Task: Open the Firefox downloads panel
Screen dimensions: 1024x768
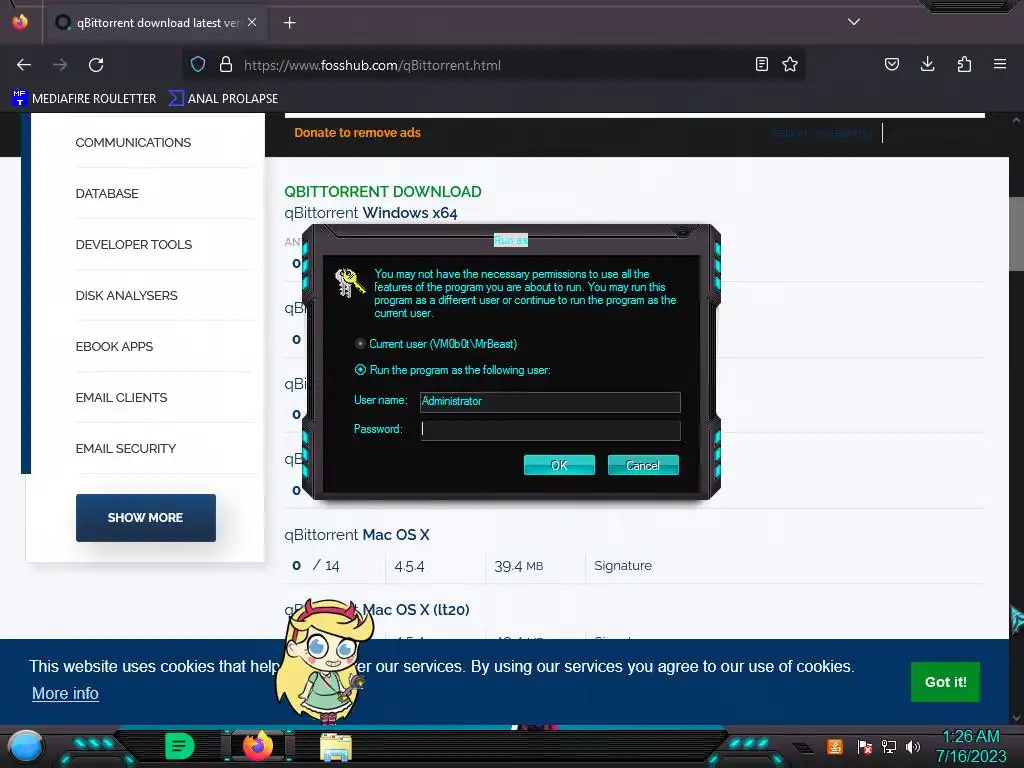Action: (927, 64)
